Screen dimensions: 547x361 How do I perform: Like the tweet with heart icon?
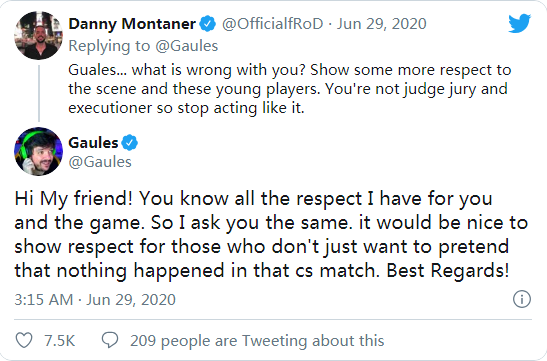pyautogui.click(x=24, y=340)
